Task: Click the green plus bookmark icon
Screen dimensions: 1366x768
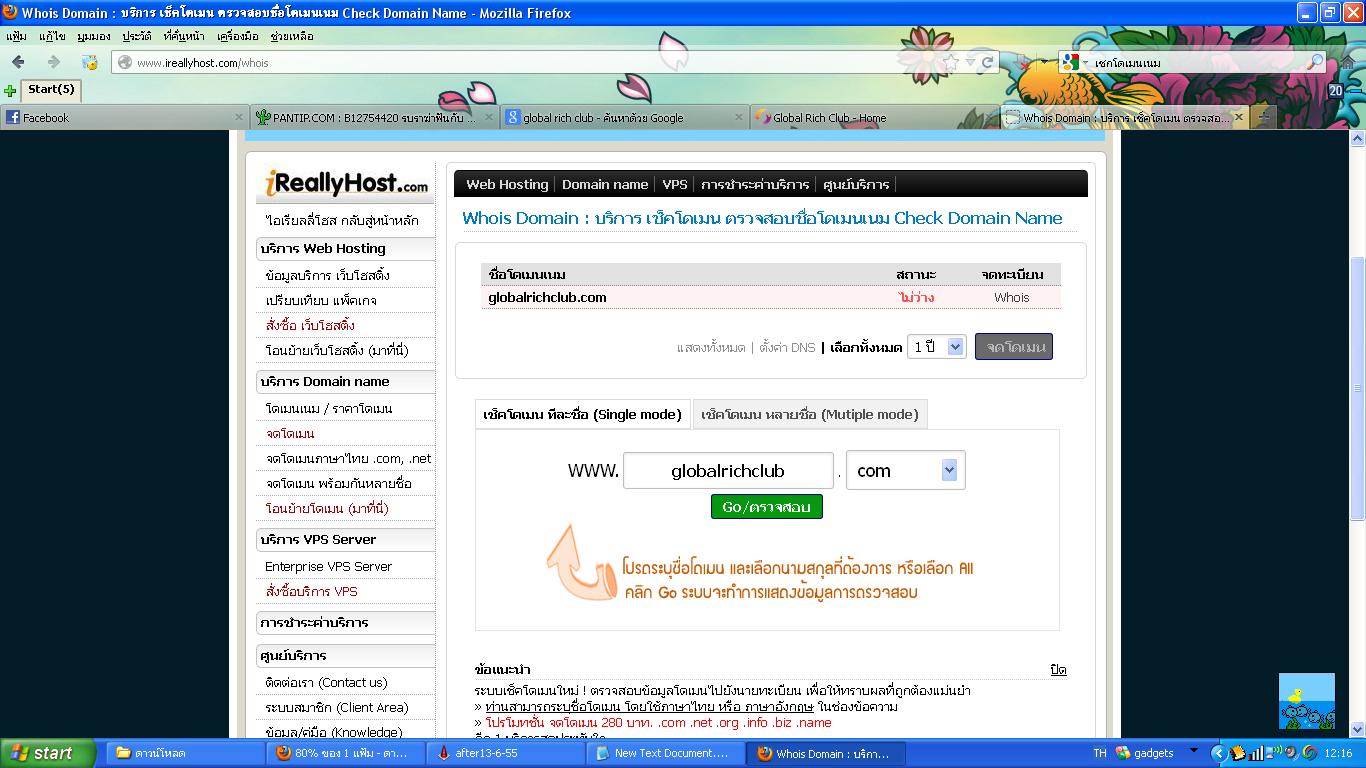Action: click(x=10, y=90)
